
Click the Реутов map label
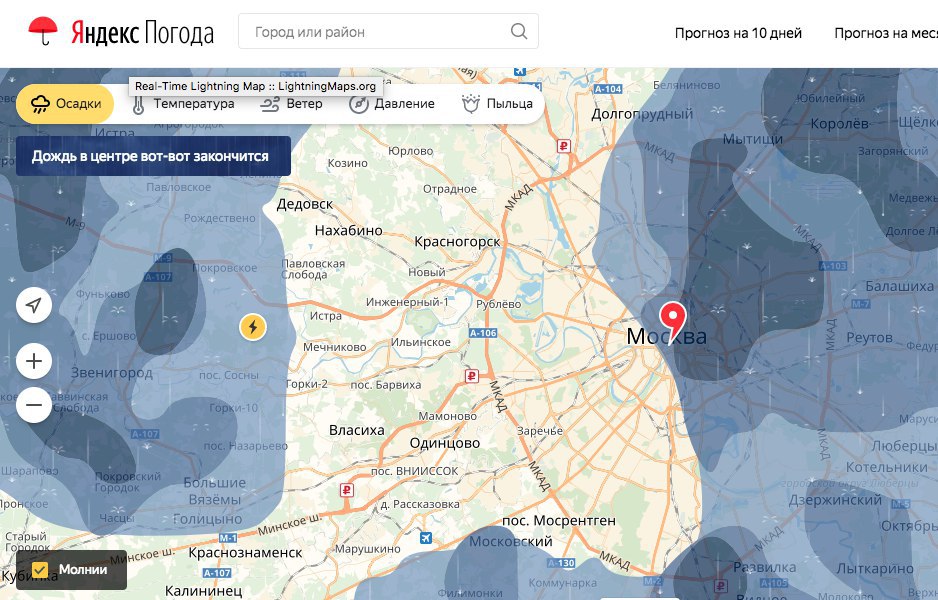pyautogui.click(x=869, y=338)
